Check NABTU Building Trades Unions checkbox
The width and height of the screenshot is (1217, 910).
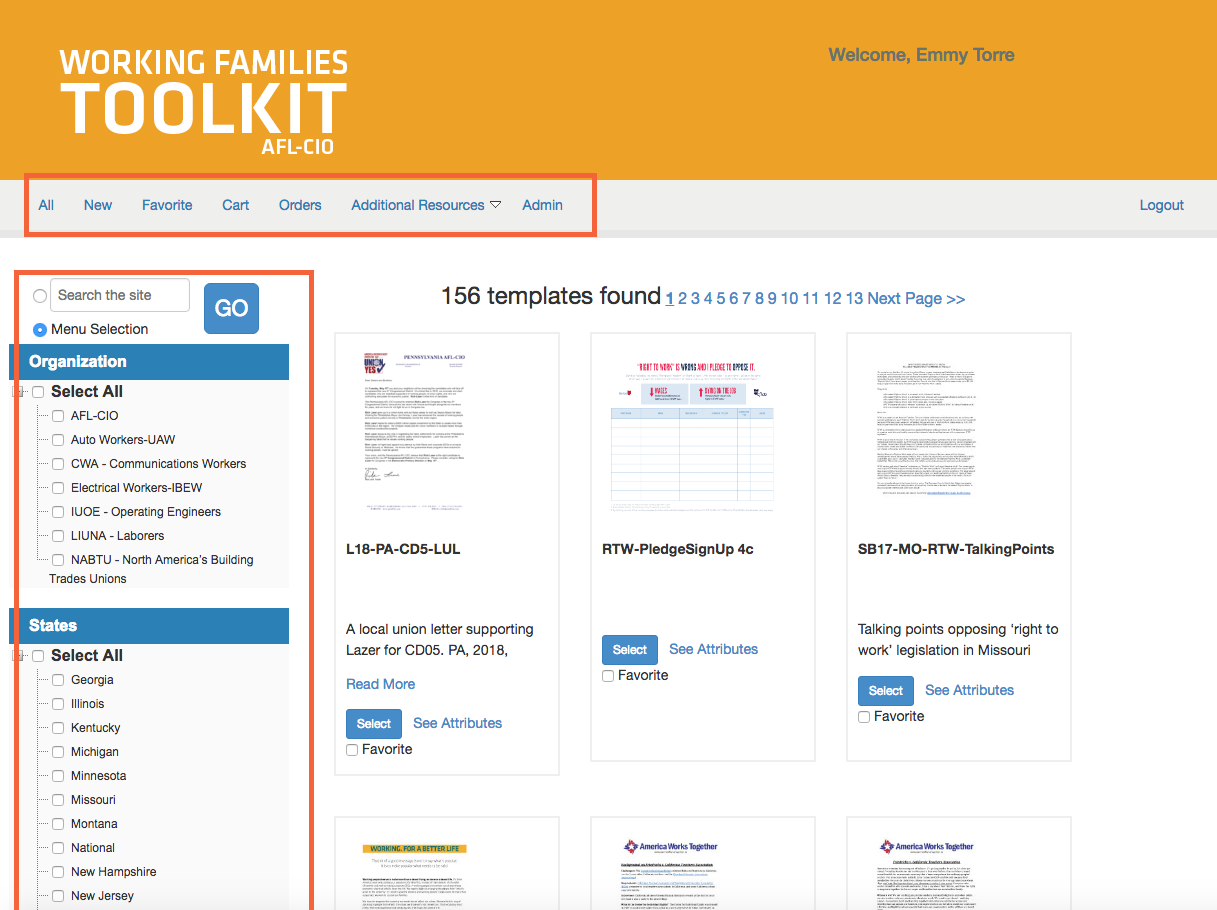point(58,560)
